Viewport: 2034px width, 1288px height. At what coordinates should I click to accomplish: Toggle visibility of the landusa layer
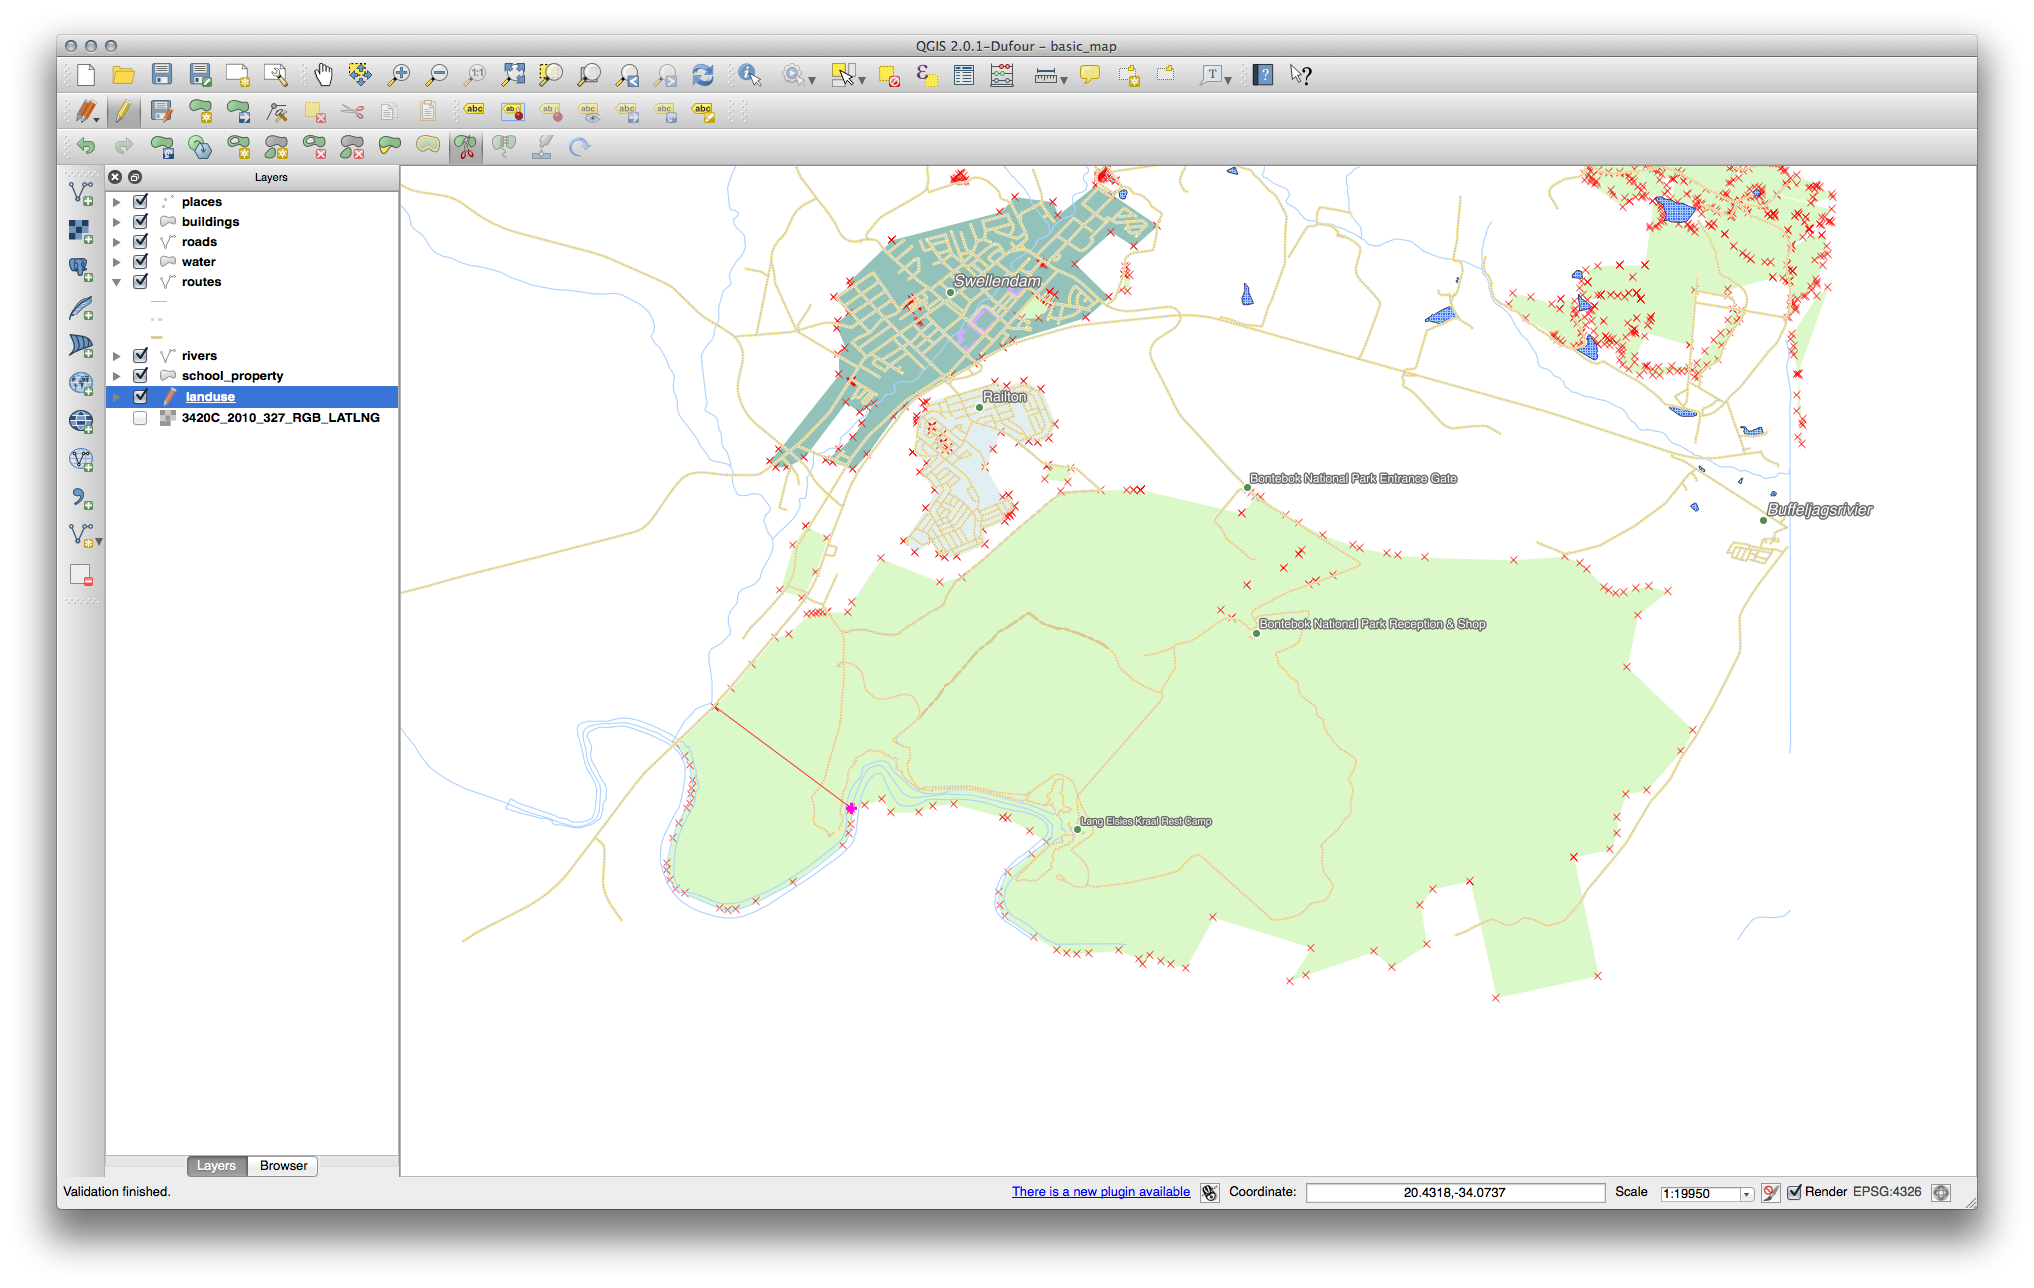point(139,397)
